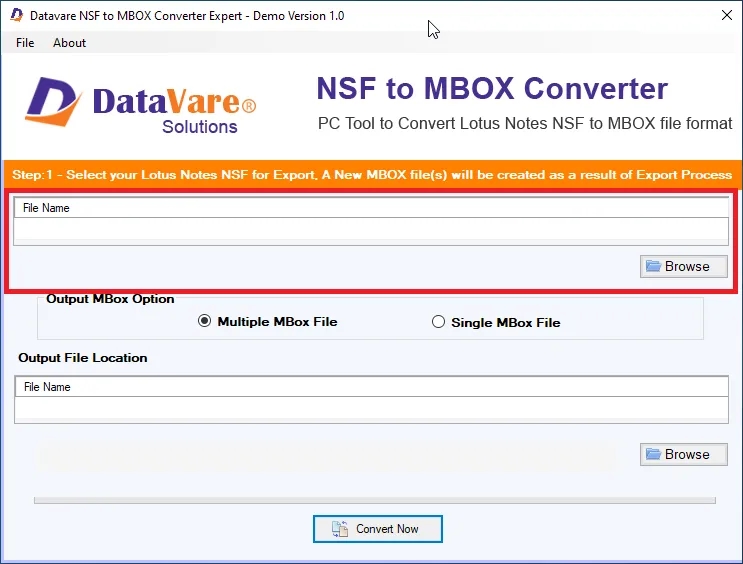Click the DataVare Solutions logo
The width and height of the screenshot is (743, 564).
pyautogui.click(x=140, y=105)
